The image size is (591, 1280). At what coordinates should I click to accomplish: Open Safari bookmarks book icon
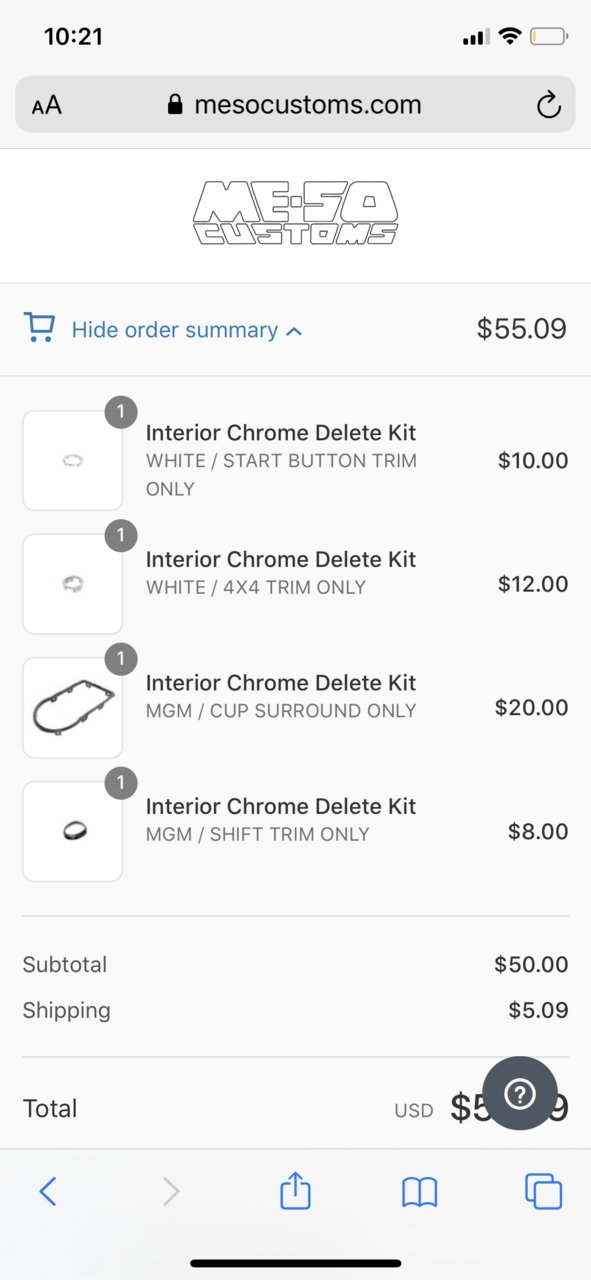(x=420, y=1191)
